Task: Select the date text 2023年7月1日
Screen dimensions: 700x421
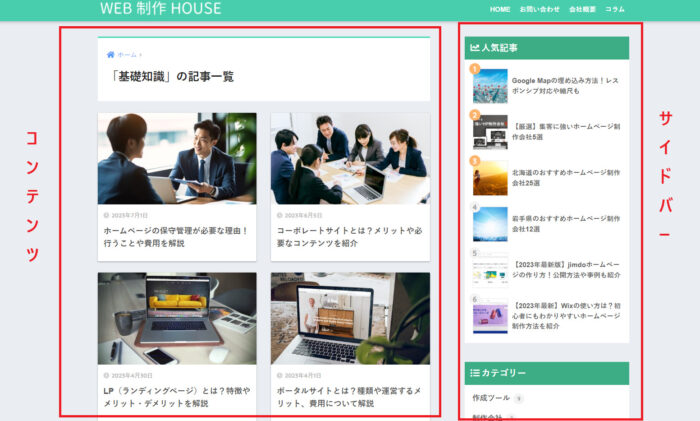Action: pyautogui.click(x=129, y=215)
